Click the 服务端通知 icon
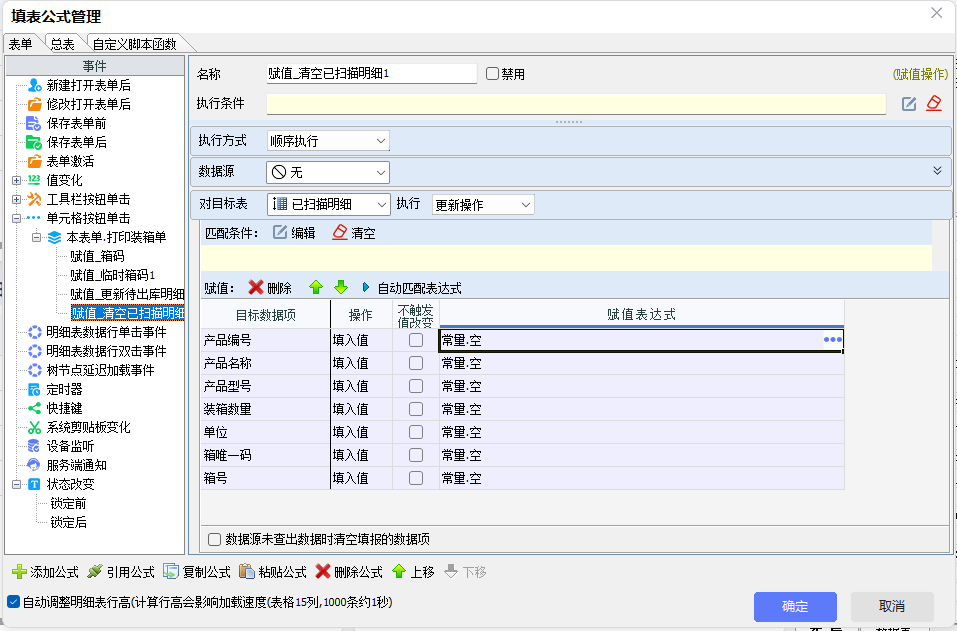This screenshot has height=631, width=957. pos(34,465)
